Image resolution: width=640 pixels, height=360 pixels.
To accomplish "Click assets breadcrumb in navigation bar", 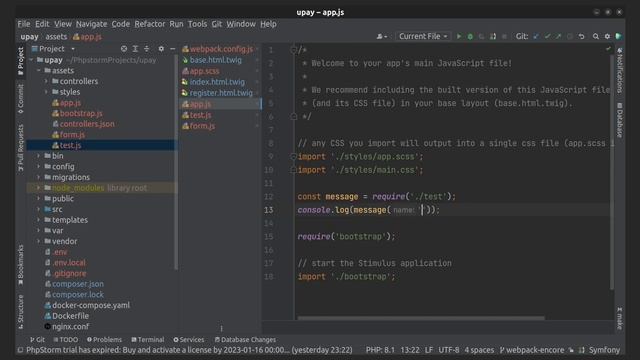I will 56,37.
